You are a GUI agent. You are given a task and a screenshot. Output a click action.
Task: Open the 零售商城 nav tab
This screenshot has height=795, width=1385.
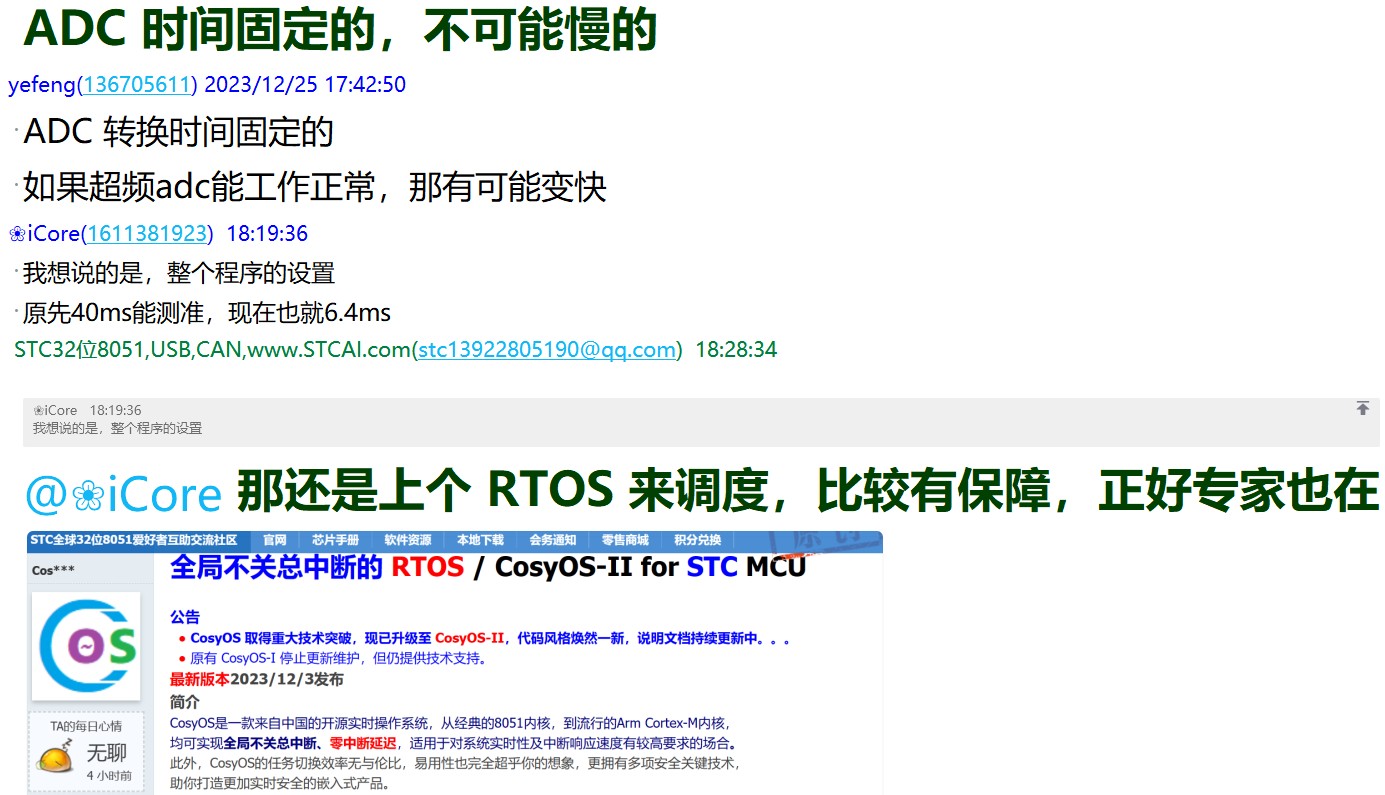tap(625, 540)
